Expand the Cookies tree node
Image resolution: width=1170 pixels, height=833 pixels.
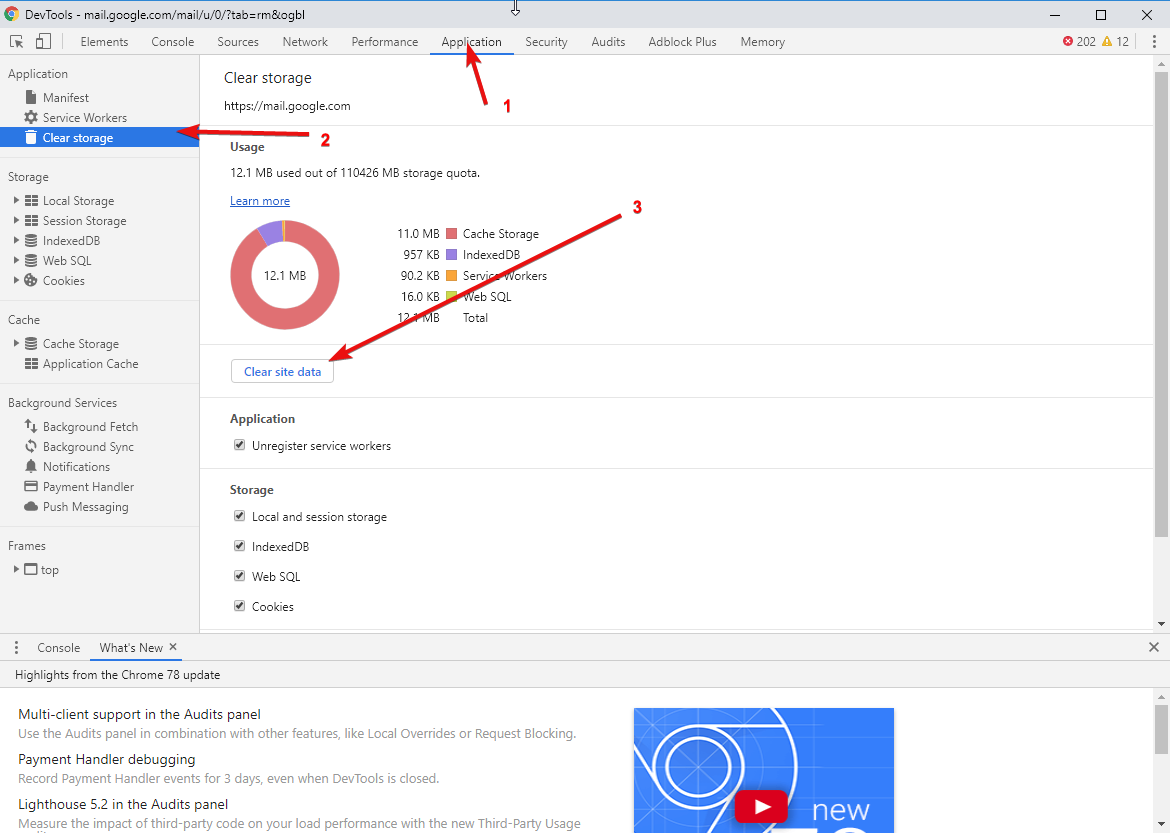pyautogui.click(x=16, y=280)
